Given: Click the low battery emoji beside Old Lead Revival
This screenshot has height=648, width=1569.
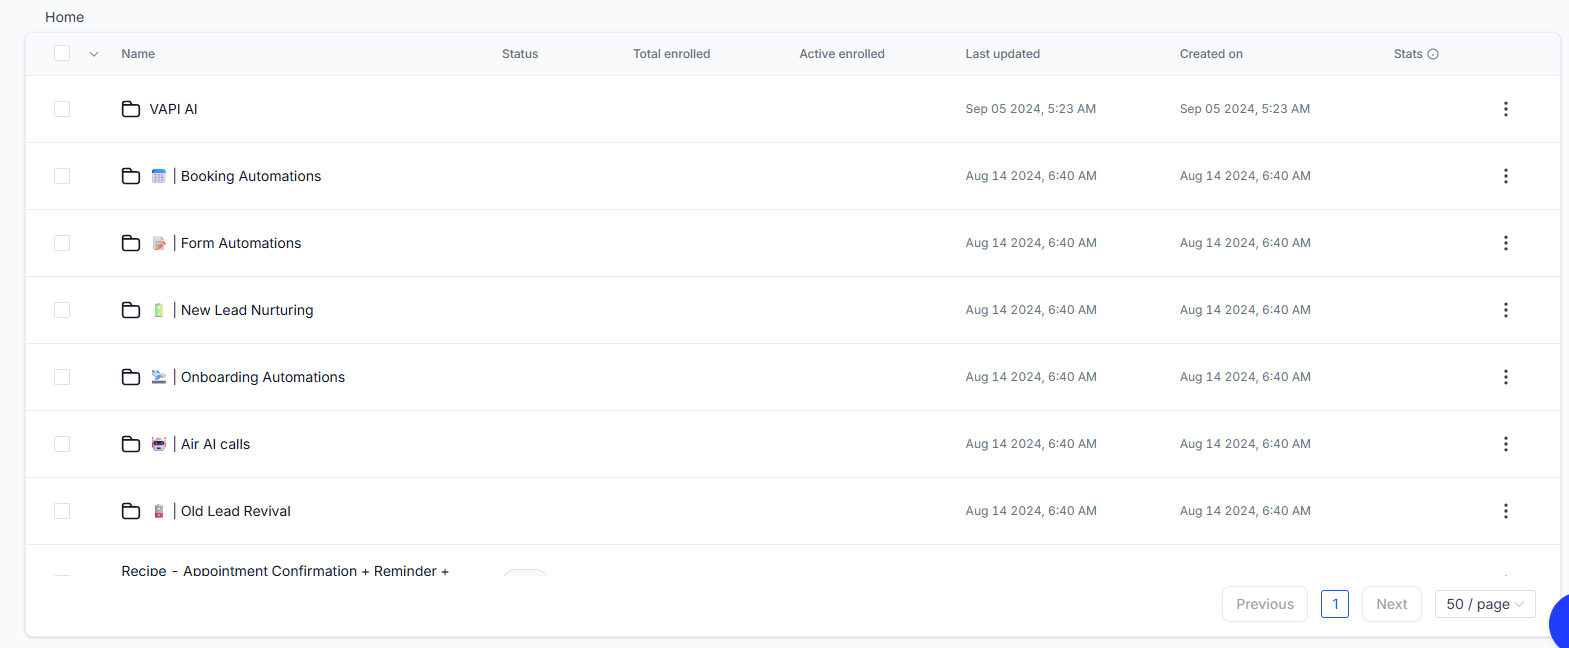Looking at the screenshot, I should click(x=159, y=511).
